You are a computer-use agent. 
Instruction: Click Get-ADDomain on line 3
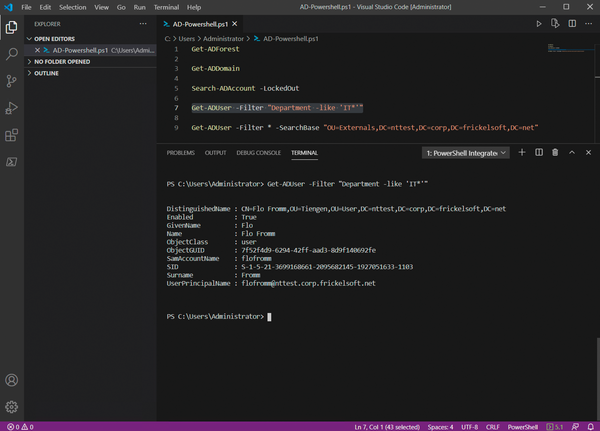coord(215,69)
